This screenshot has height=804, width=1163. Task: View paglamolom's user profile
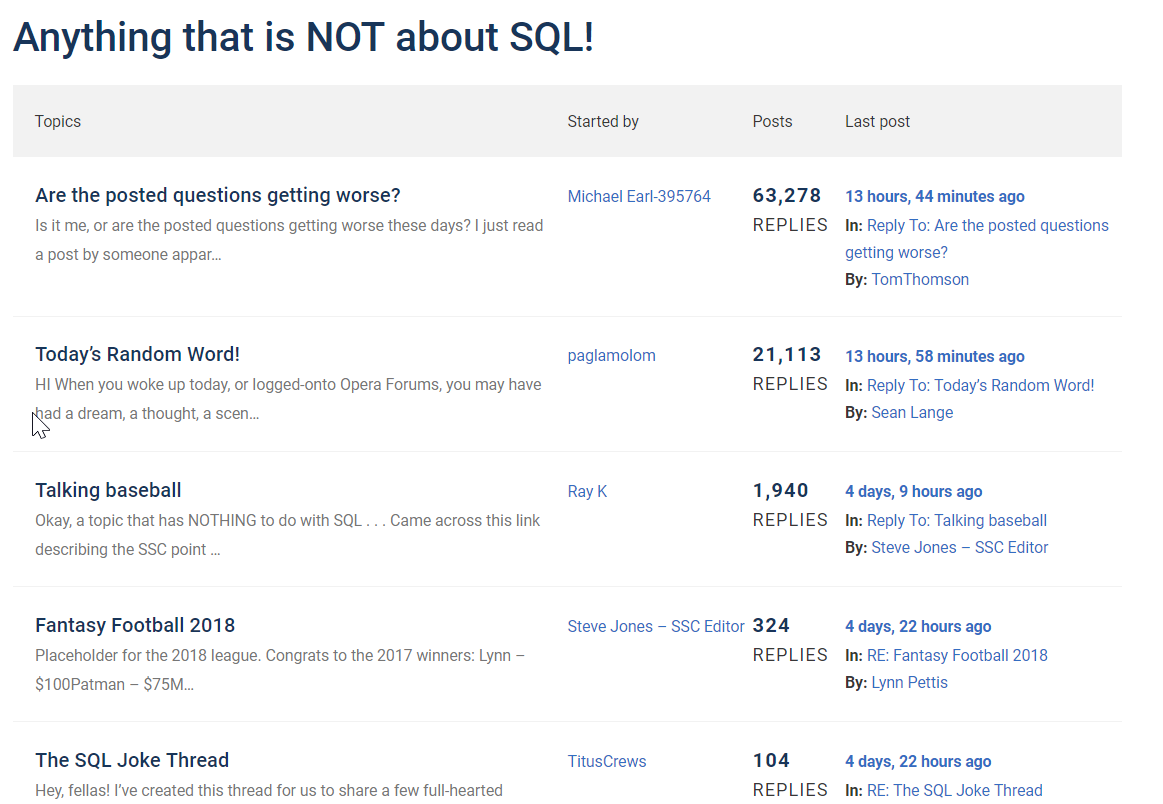click(611, 355)
